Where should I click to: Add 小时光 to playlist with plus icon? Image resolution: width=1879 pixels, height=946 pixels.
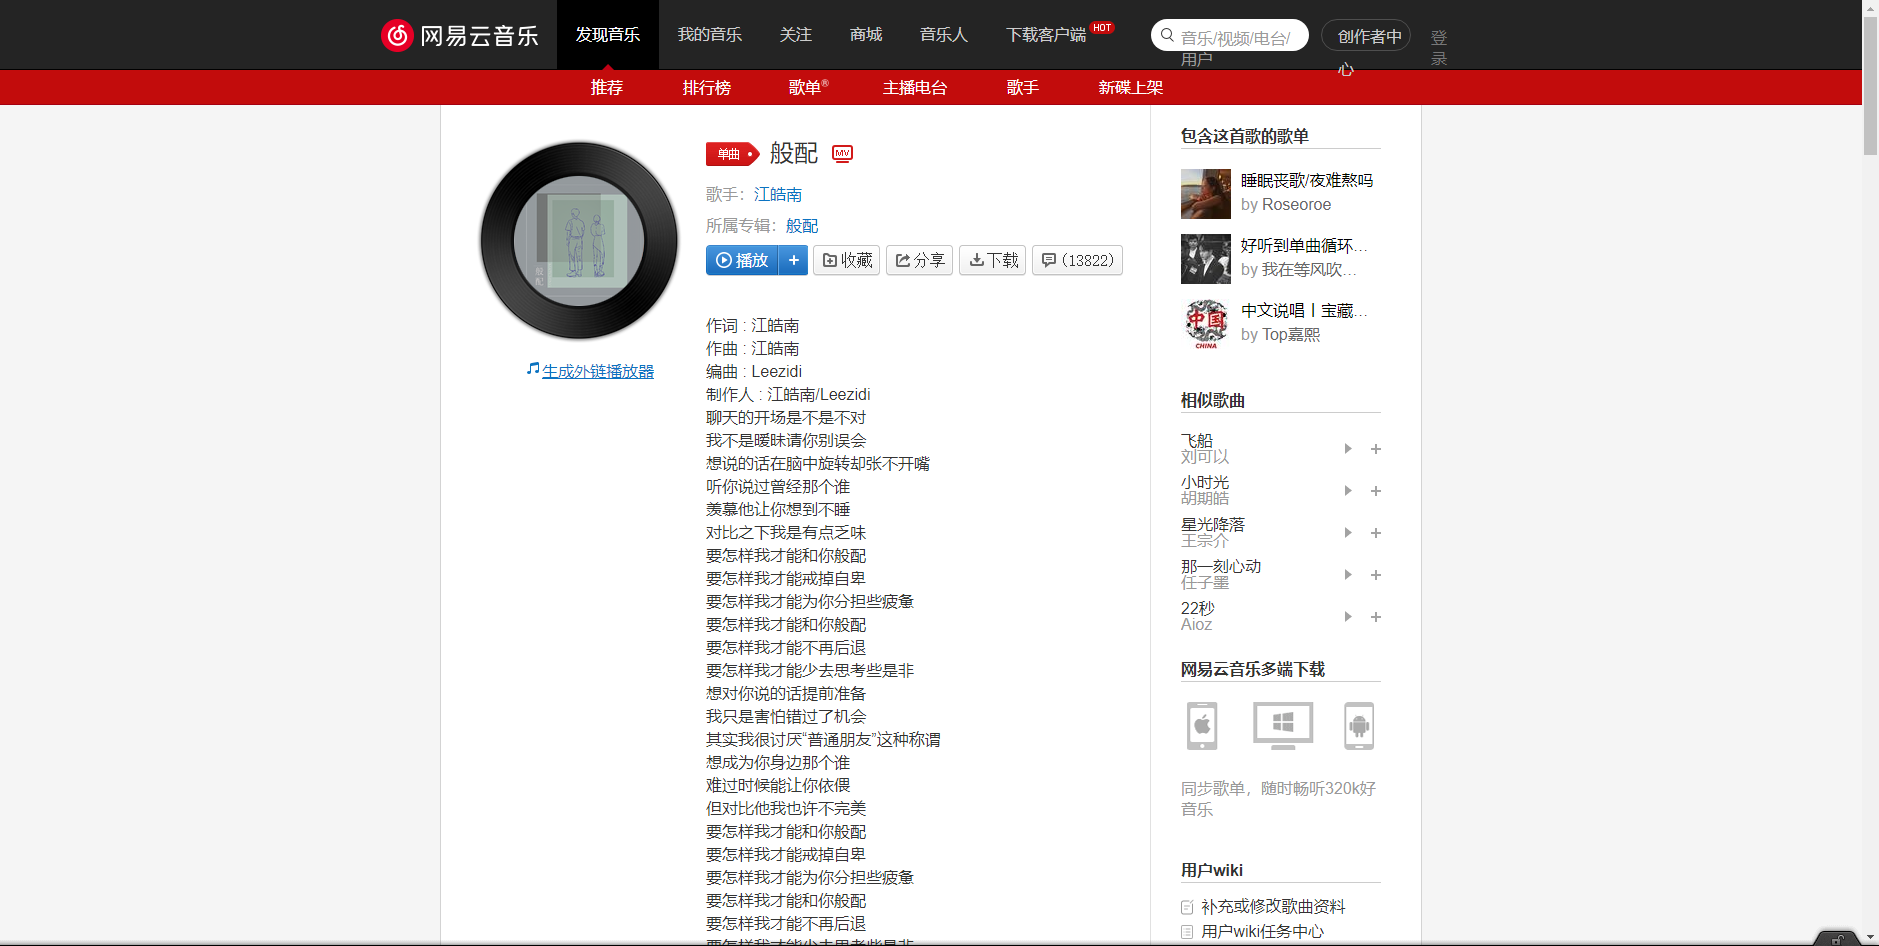(x=1376, y=491)
